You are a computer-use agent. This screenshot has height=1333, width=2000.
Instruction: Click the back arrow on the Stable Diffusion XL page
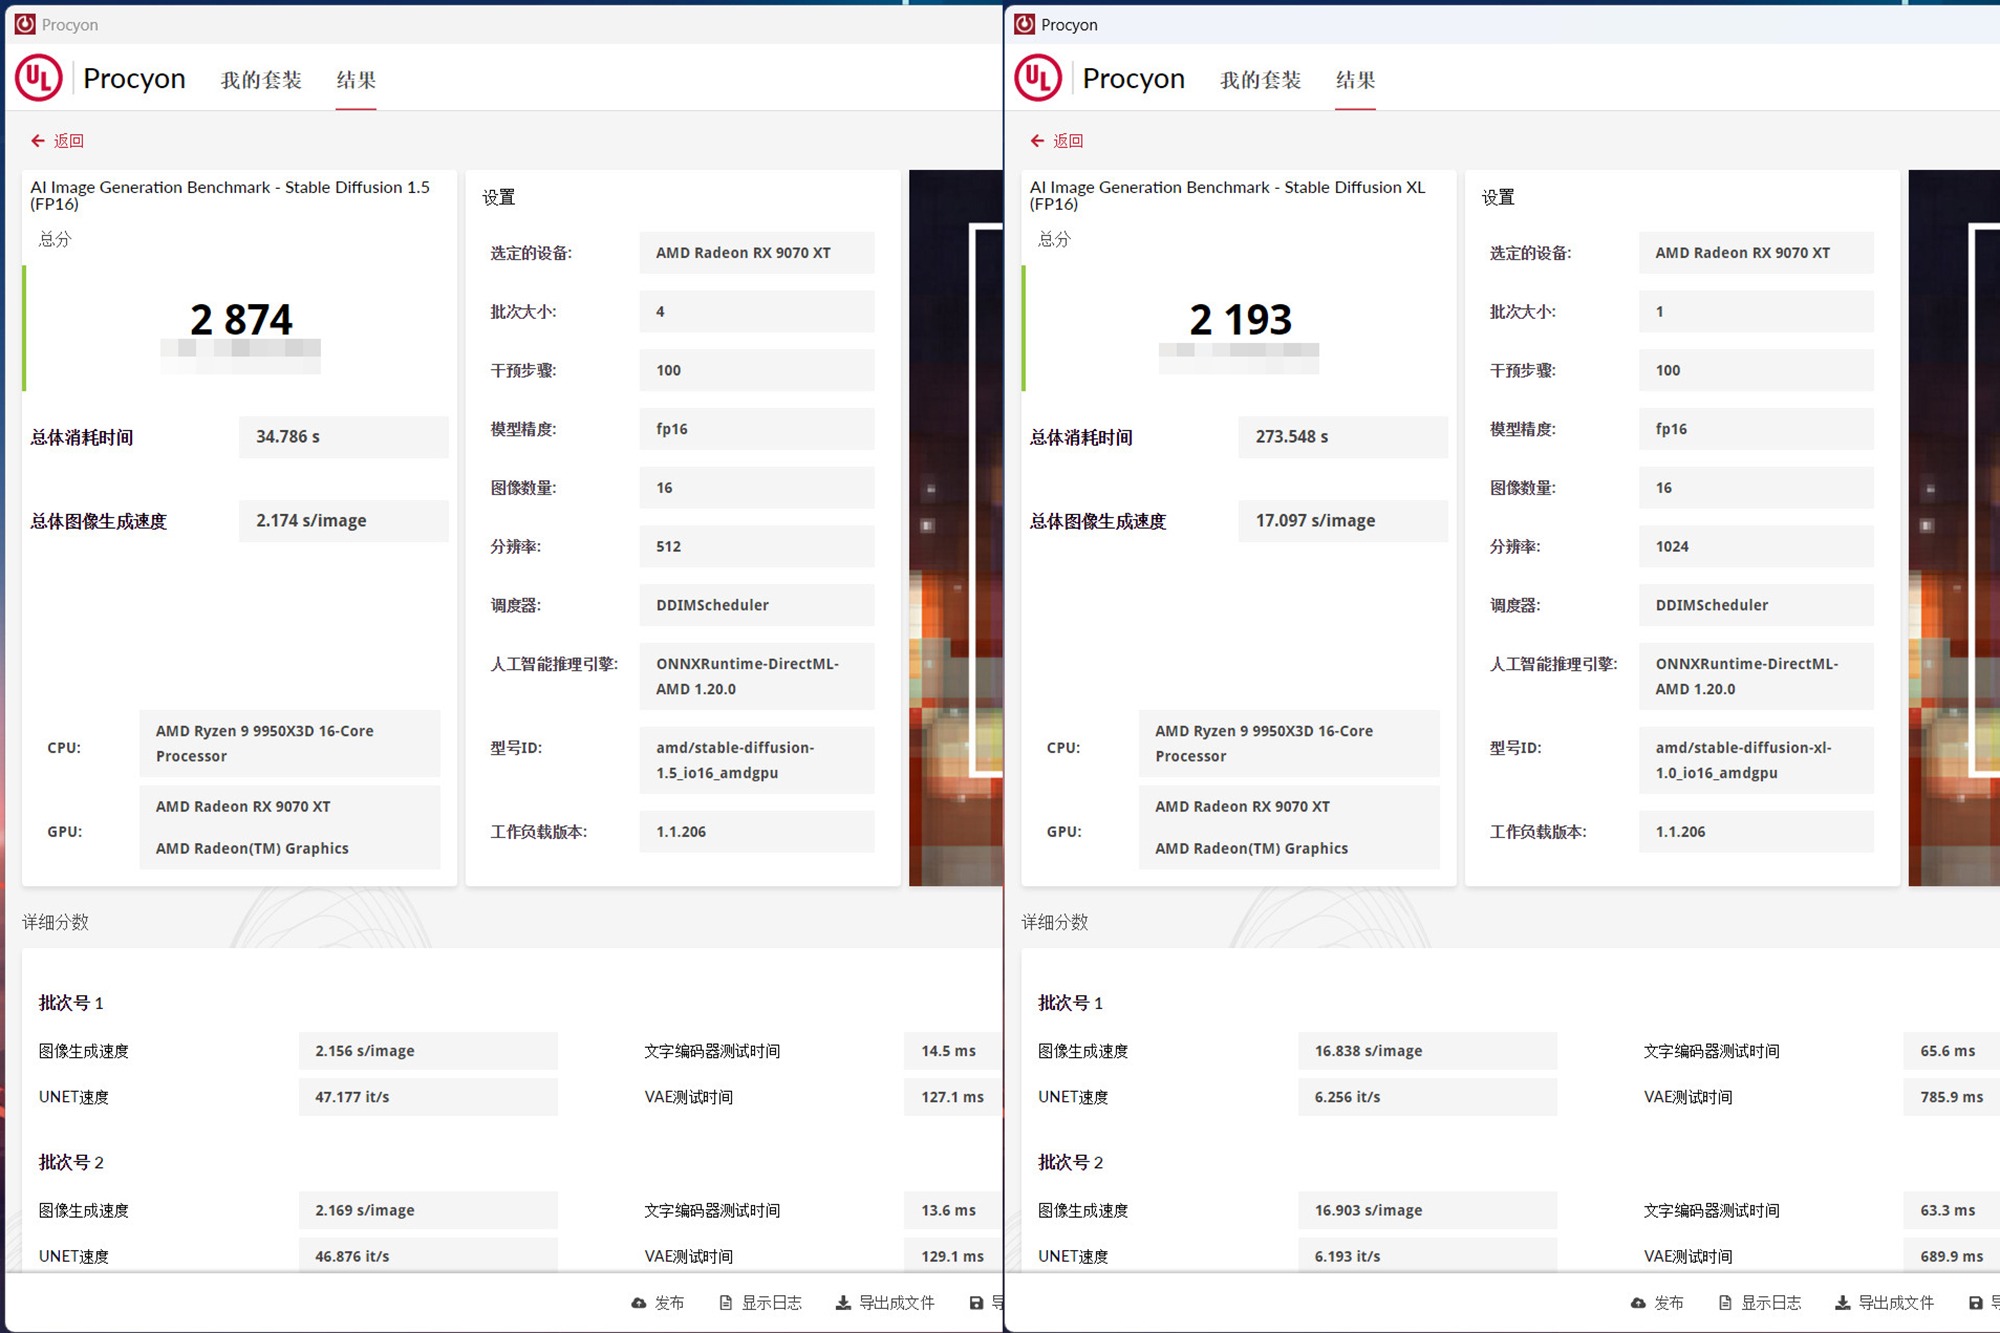tap(1037, 141)
